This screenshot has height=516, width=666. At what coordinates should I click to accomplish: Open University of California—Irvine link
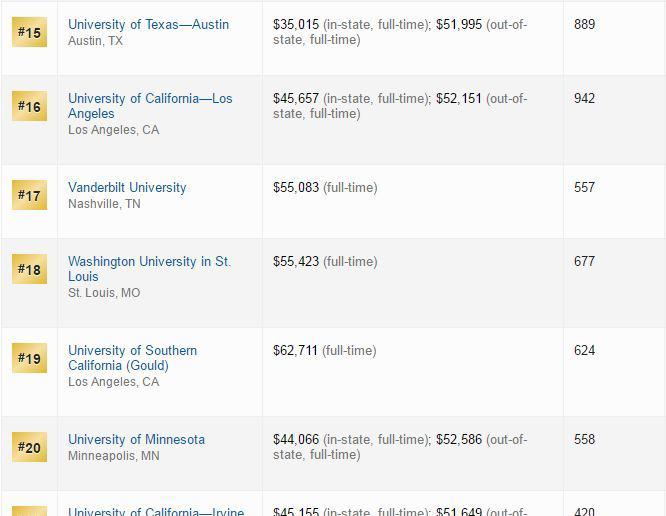156,511
